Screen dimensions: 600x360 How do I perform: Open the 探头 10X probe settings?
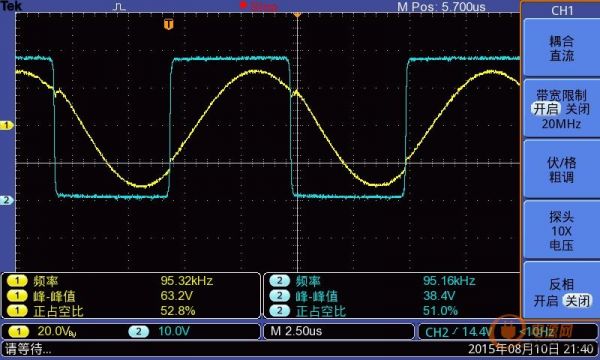(x=561, y=231)
